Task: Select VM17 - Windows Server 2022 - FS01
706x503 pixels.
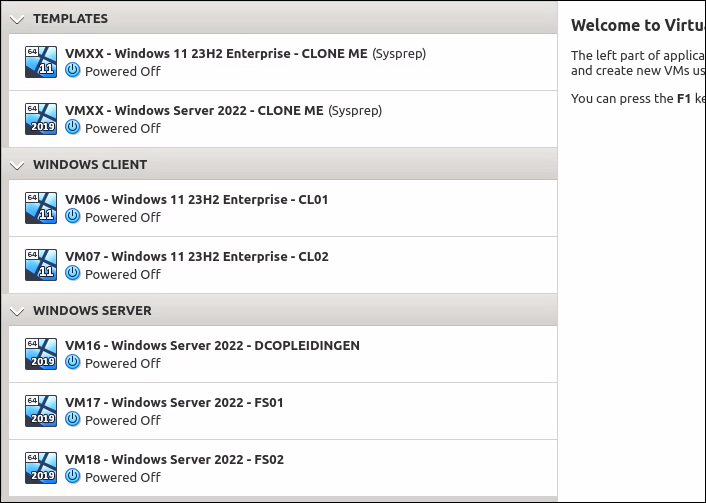Action: click(283, 411)
